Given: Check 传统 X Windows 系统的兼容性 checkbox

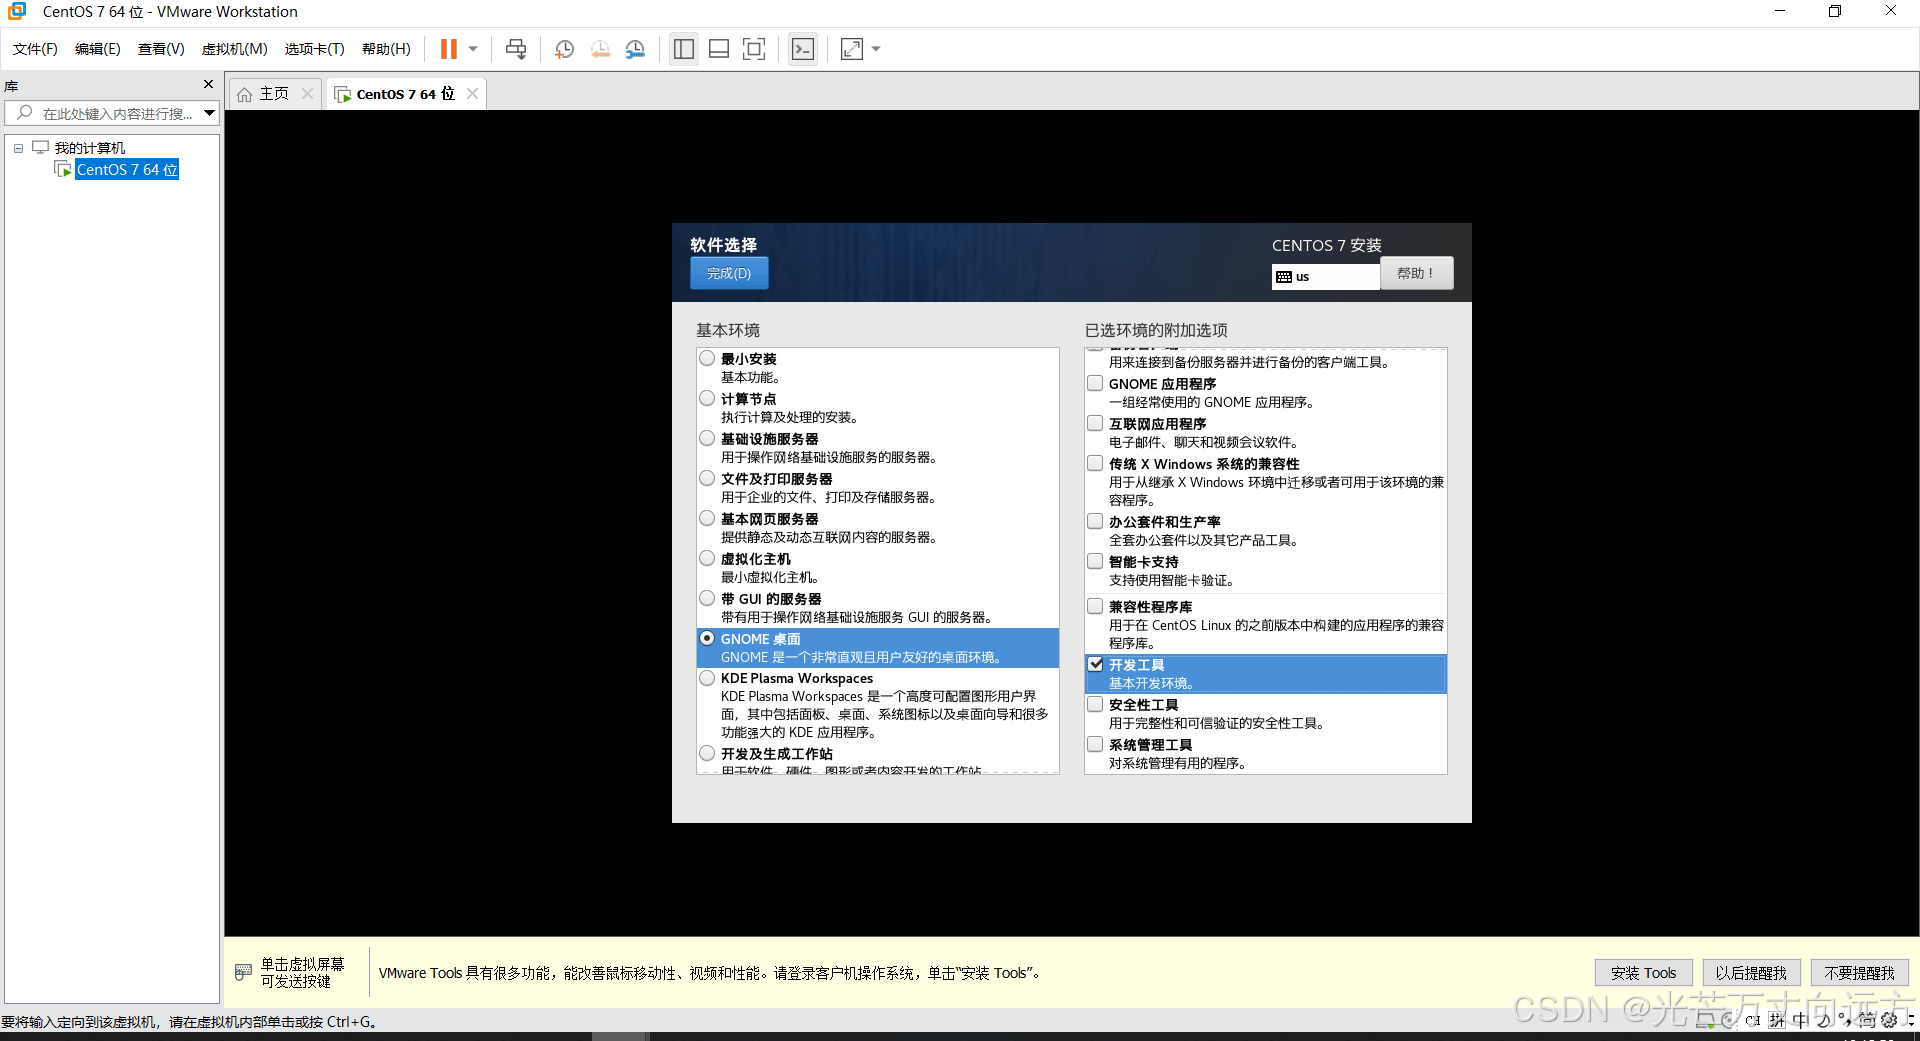Looking at the screenshot, I should pos(1095,463).
